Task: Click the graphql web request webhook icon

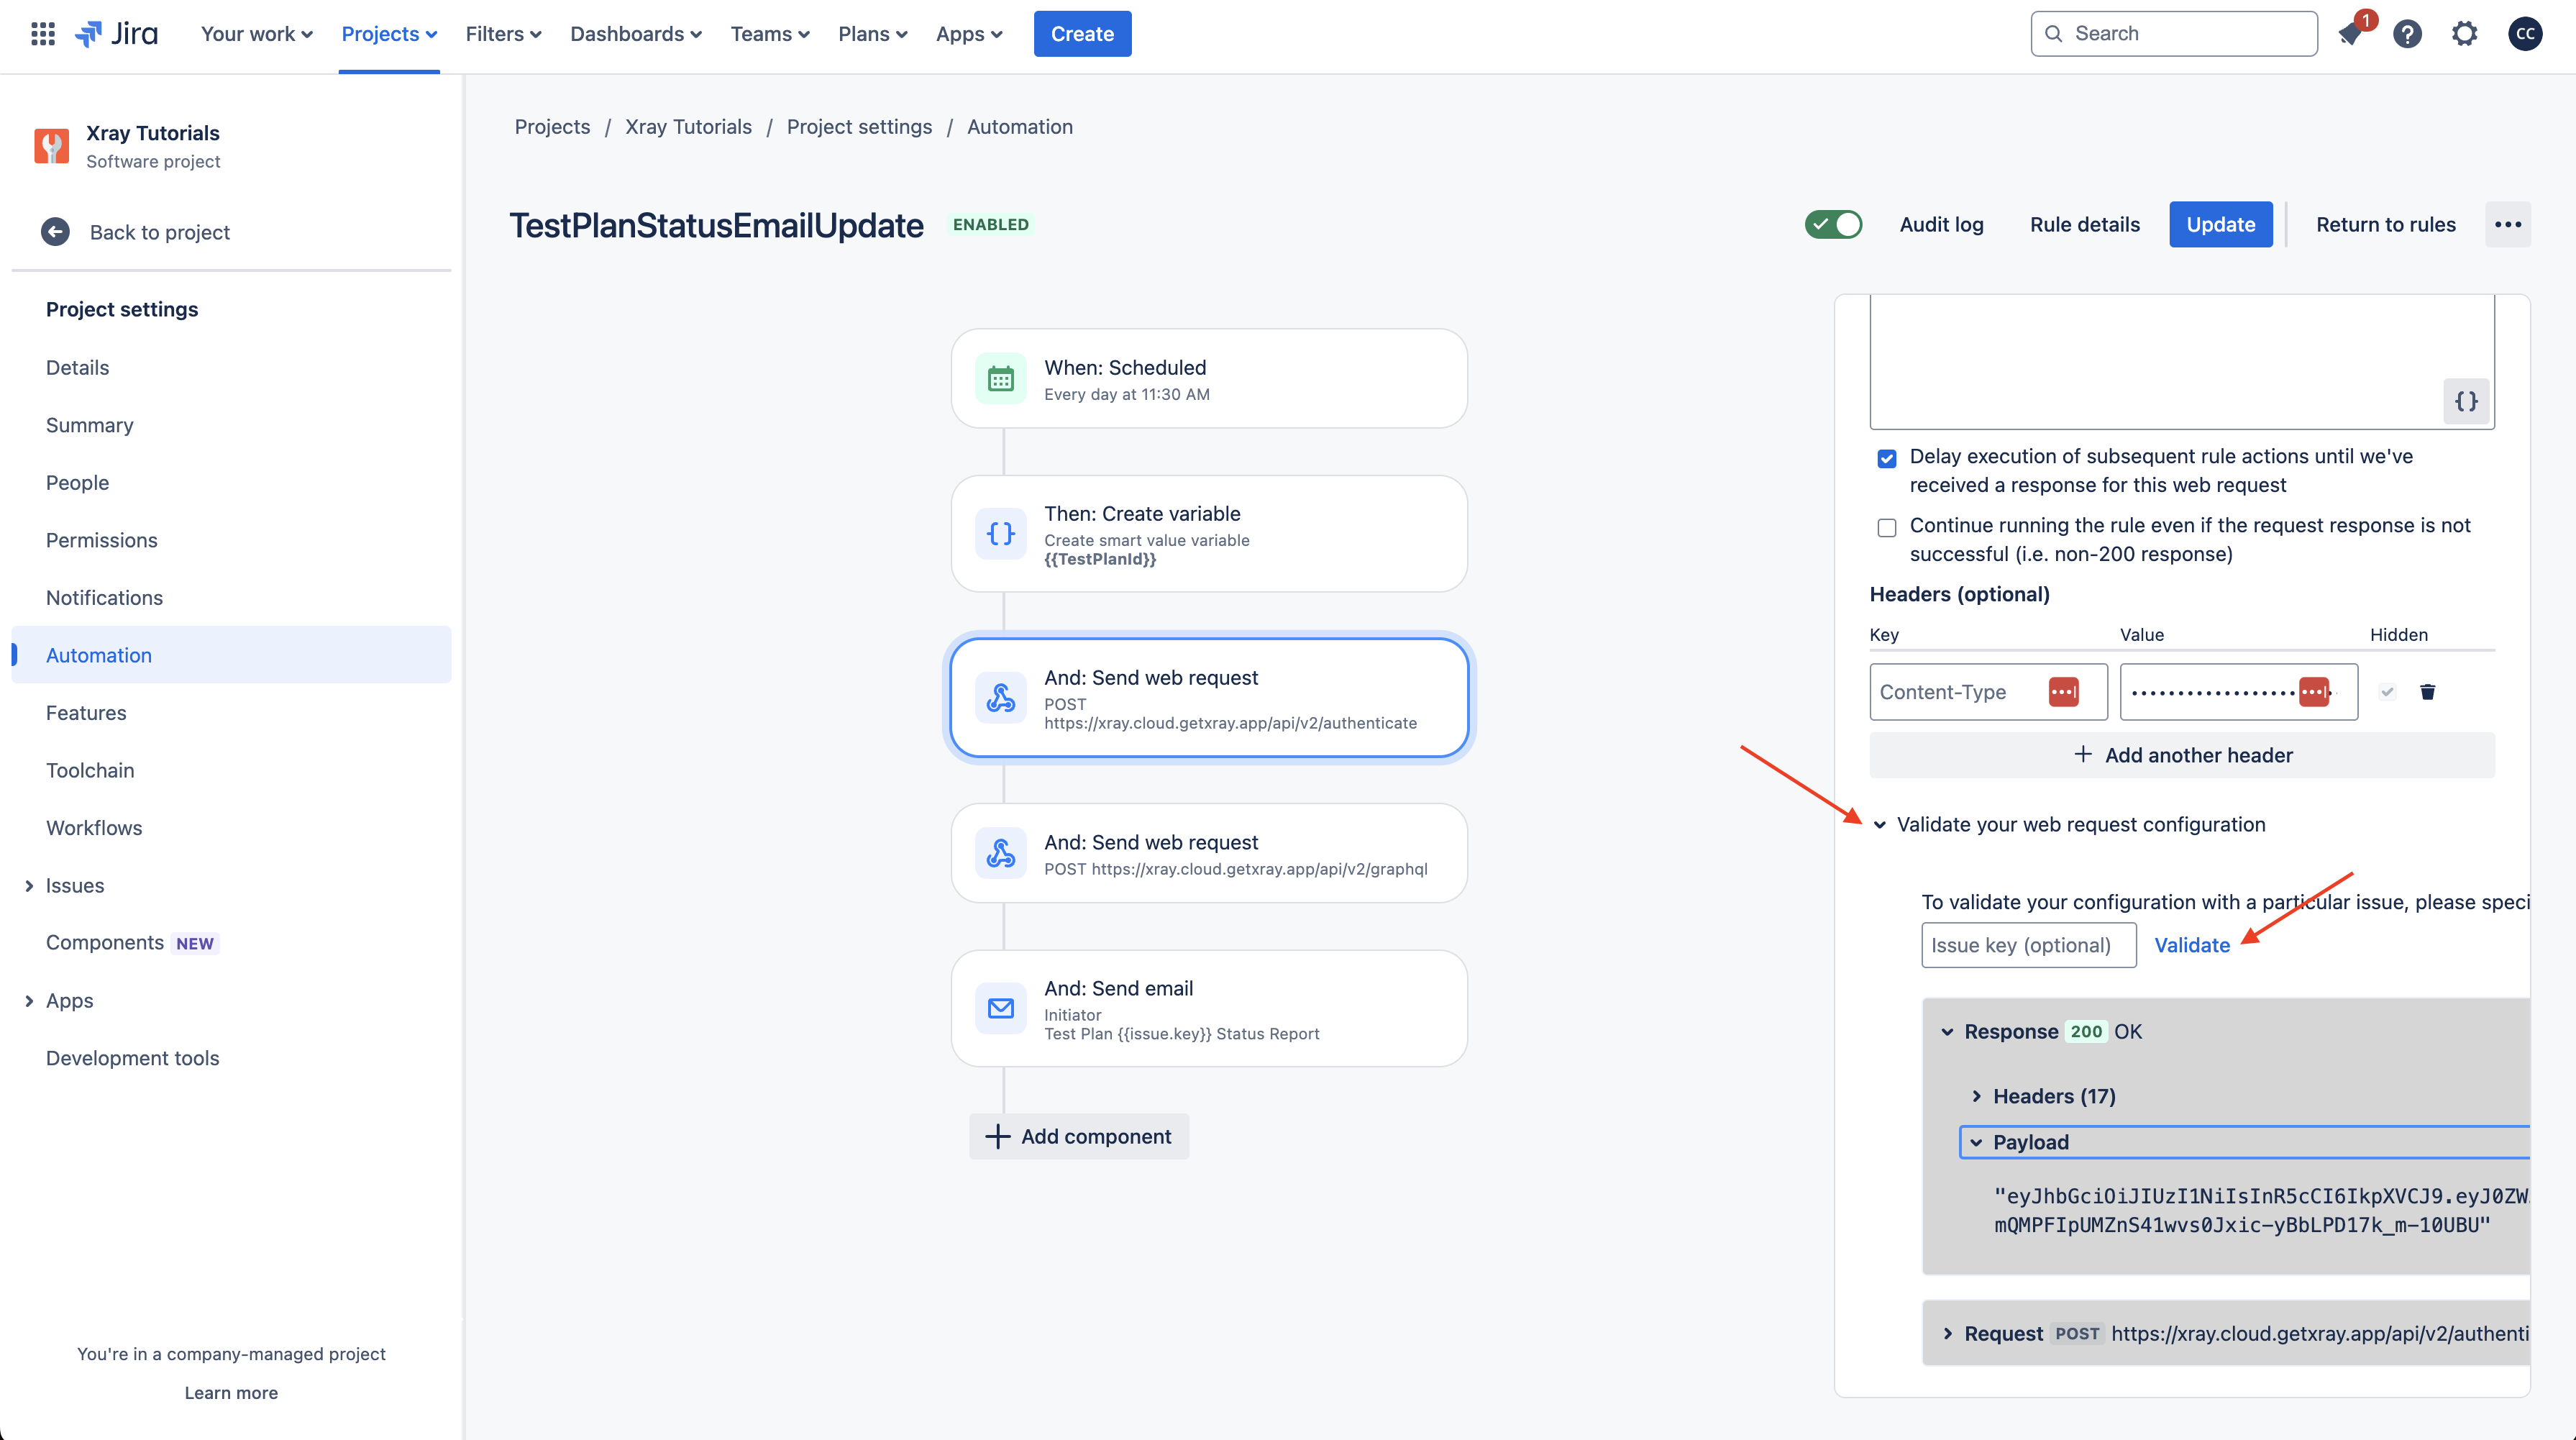Action: (x=1001, y=853)
